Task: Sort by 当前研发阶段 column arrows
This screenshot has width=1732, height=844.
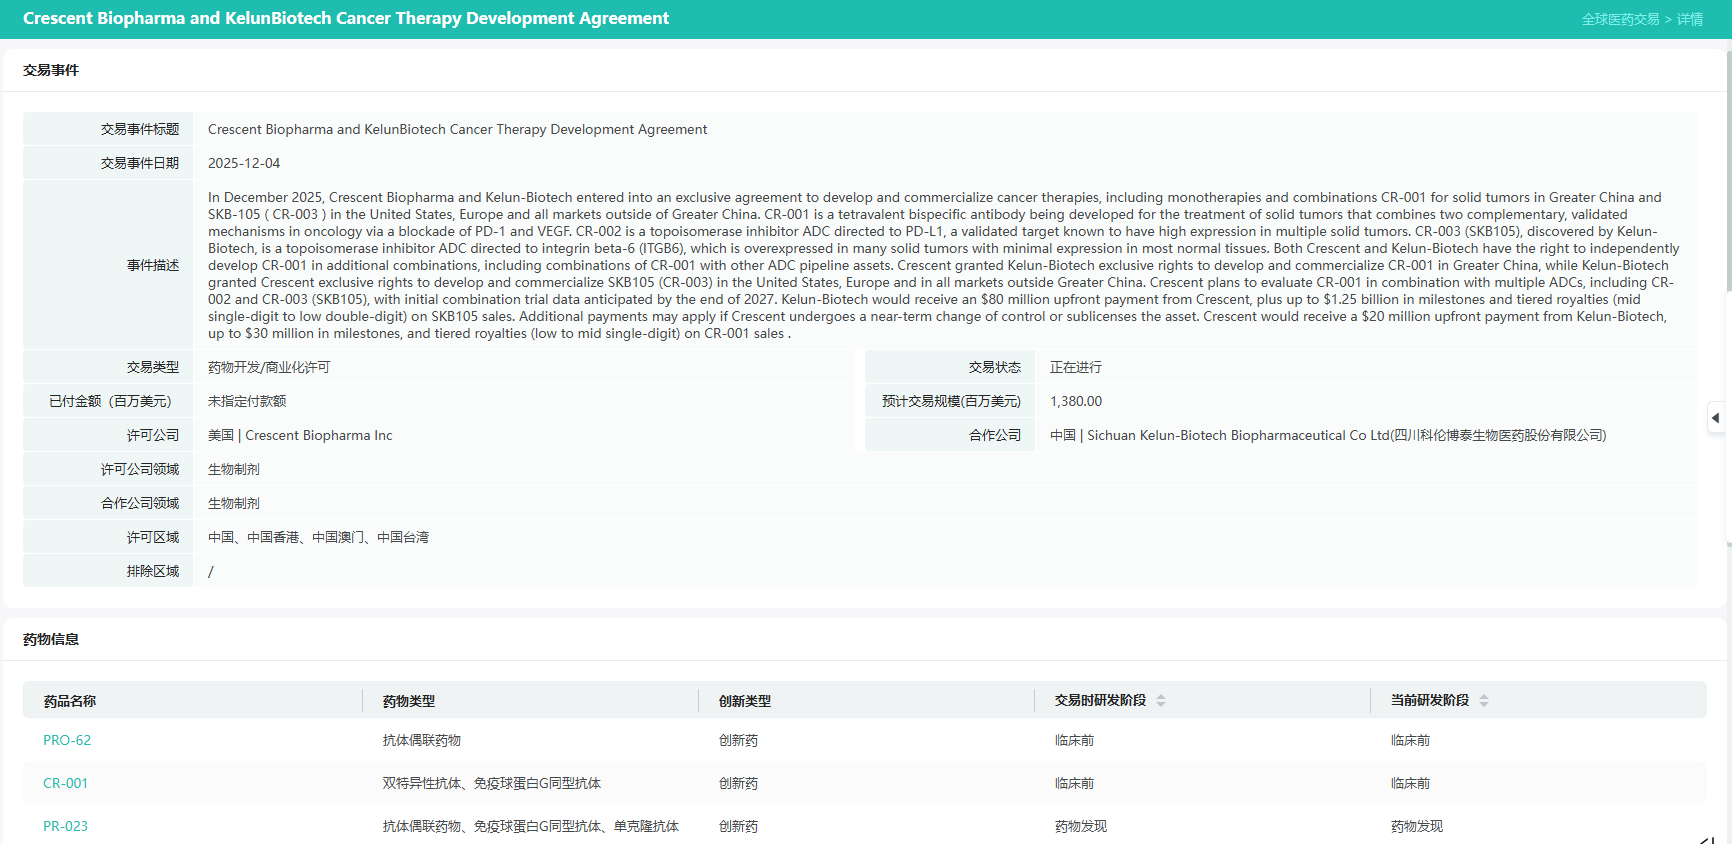Action: click(1484, 701)
